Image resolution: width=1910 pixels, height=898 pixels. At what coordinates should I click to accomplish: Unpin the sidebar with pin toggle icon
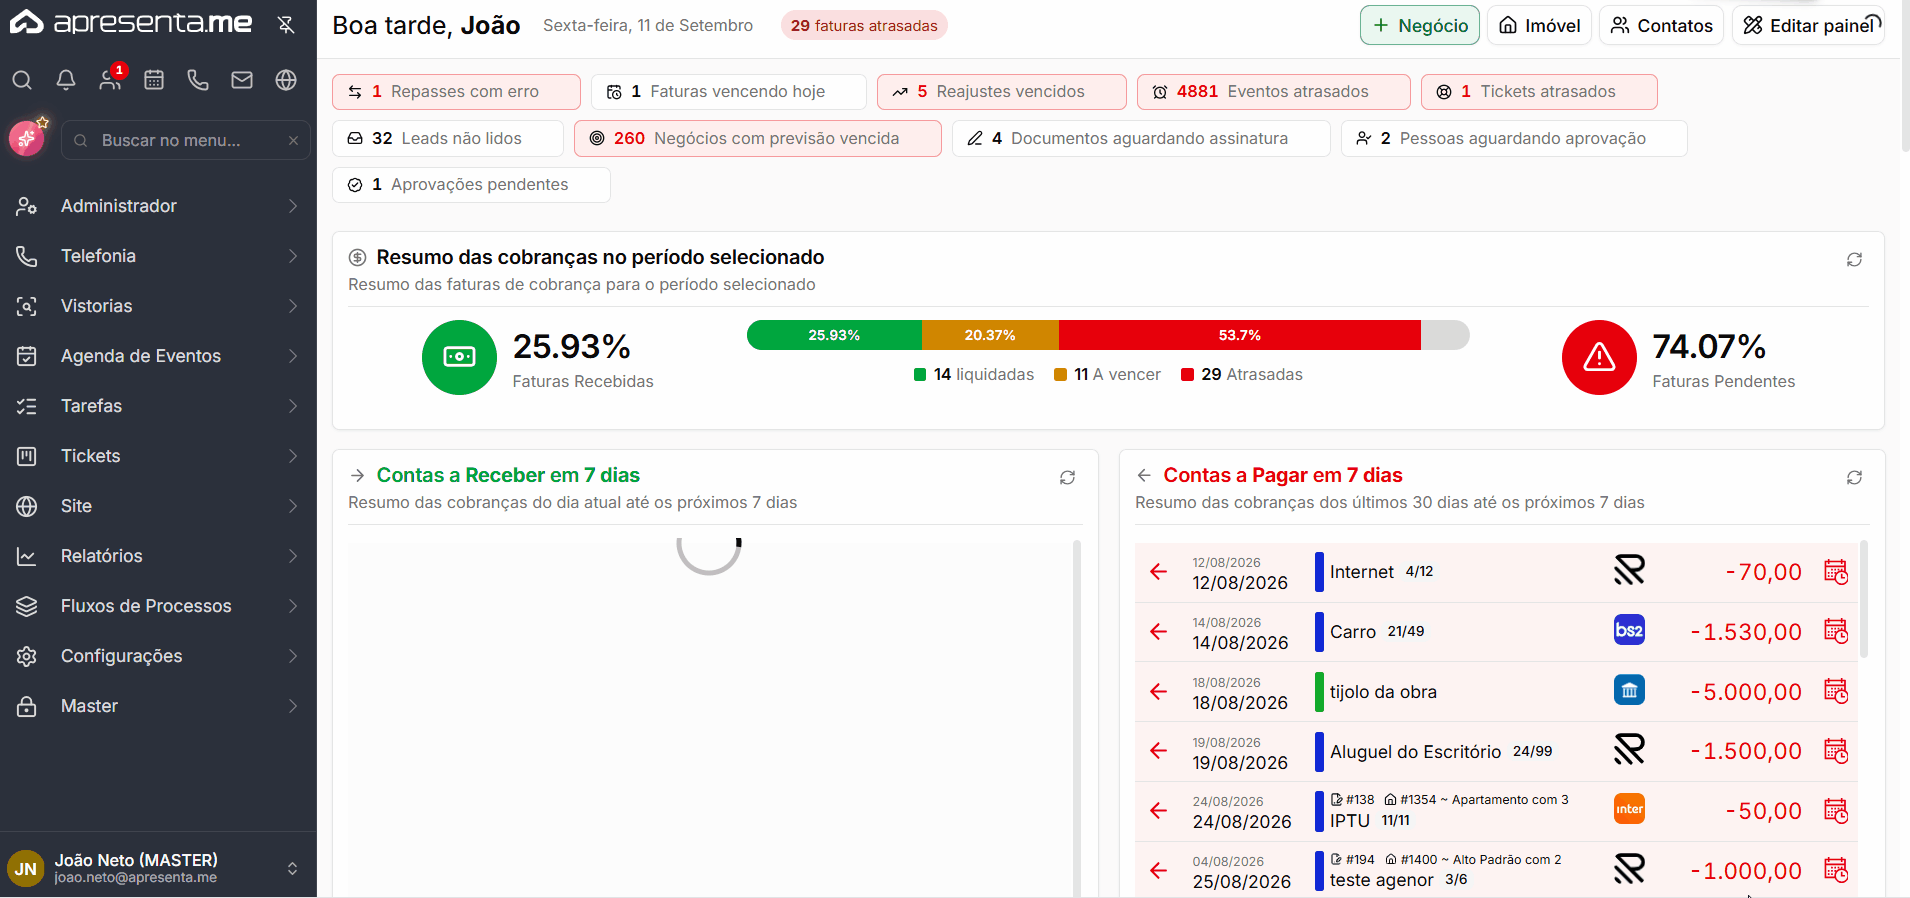coord(286,25)
